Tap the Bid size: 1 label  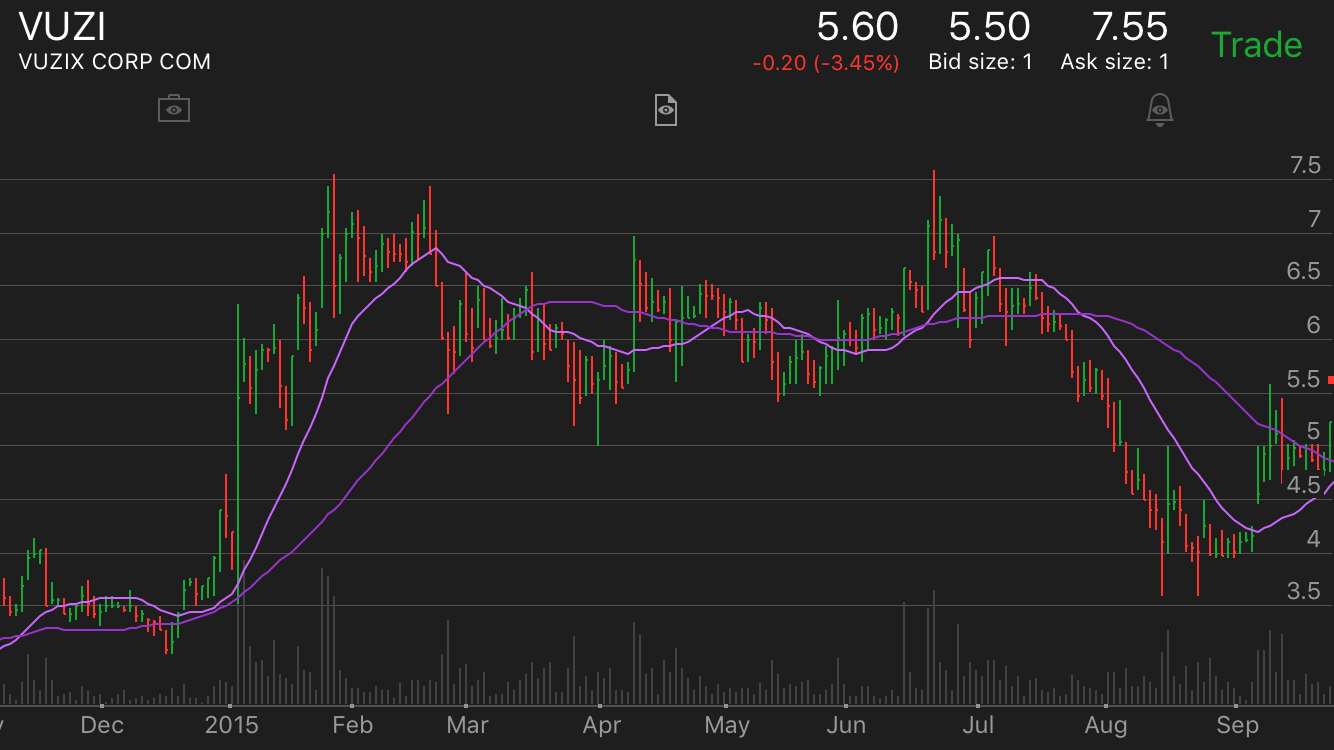pos(980,62)
